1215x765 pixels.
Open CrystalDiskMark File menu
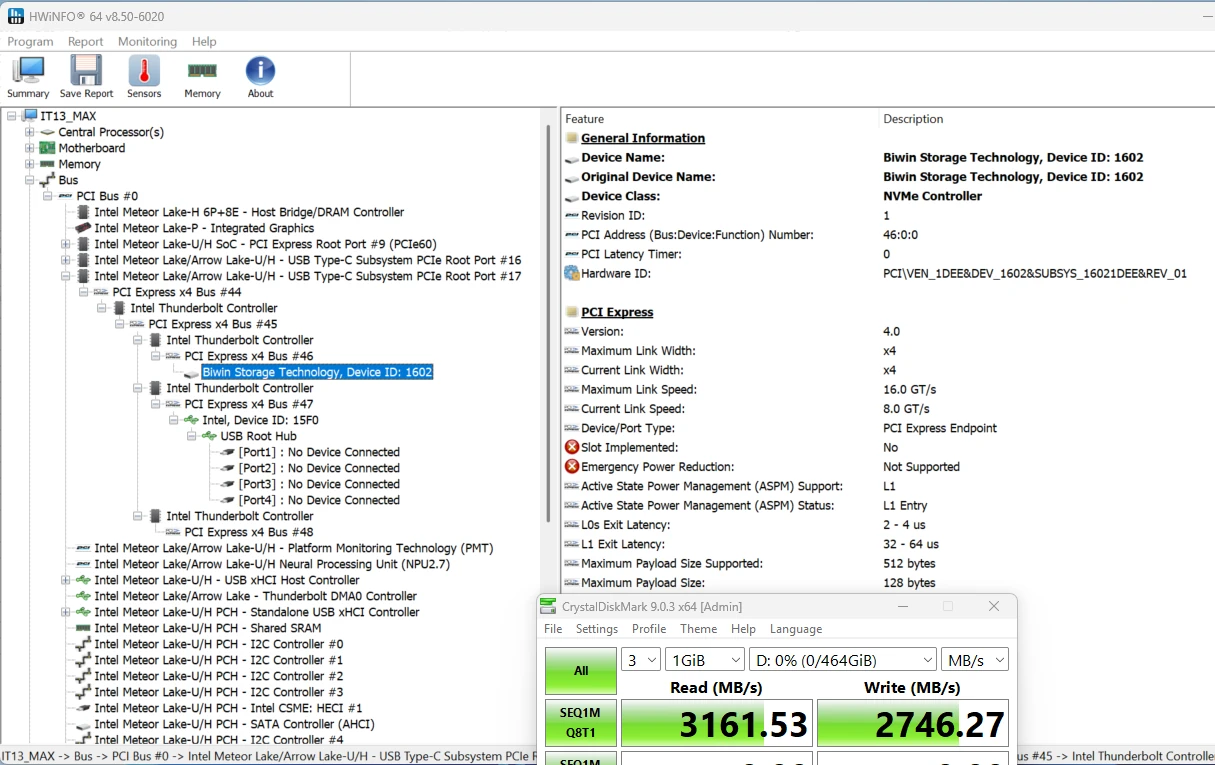click(x=553, y=629)
